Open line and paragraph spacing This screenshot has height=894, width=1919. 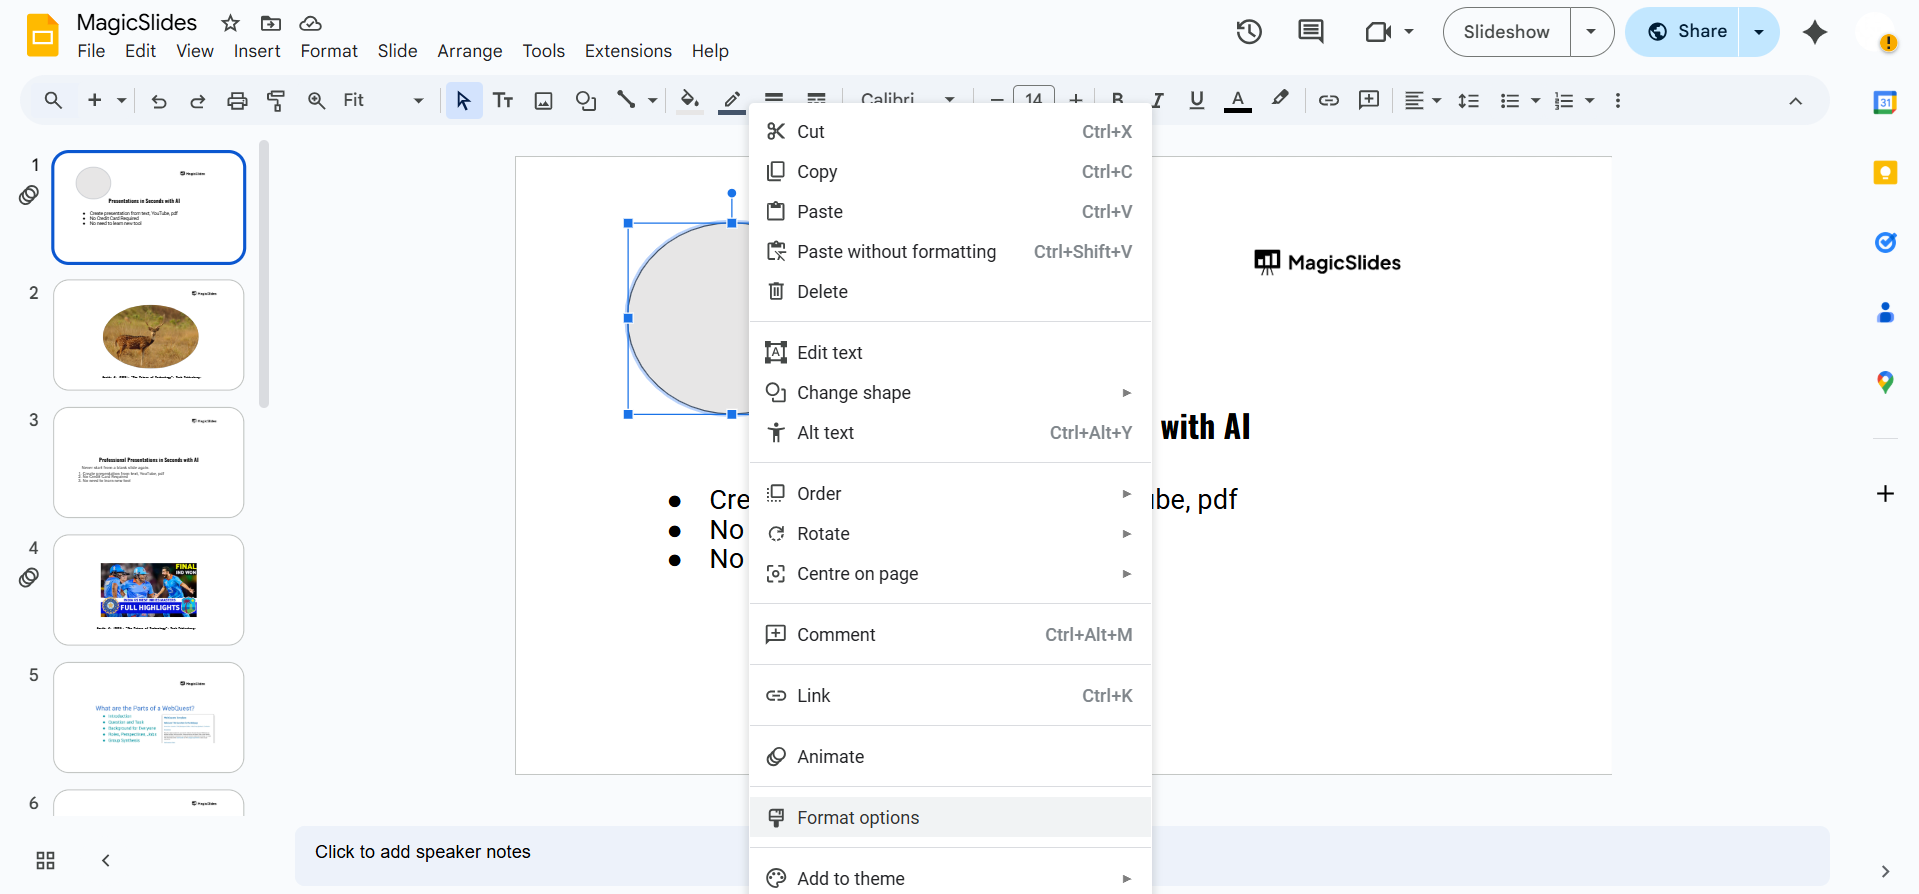1469,100
